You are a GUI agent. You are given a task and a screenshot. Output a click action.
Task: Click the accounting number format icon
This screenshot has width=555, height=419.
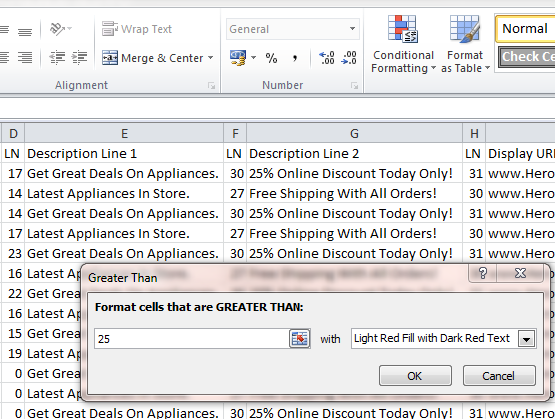tap(238, 58)
